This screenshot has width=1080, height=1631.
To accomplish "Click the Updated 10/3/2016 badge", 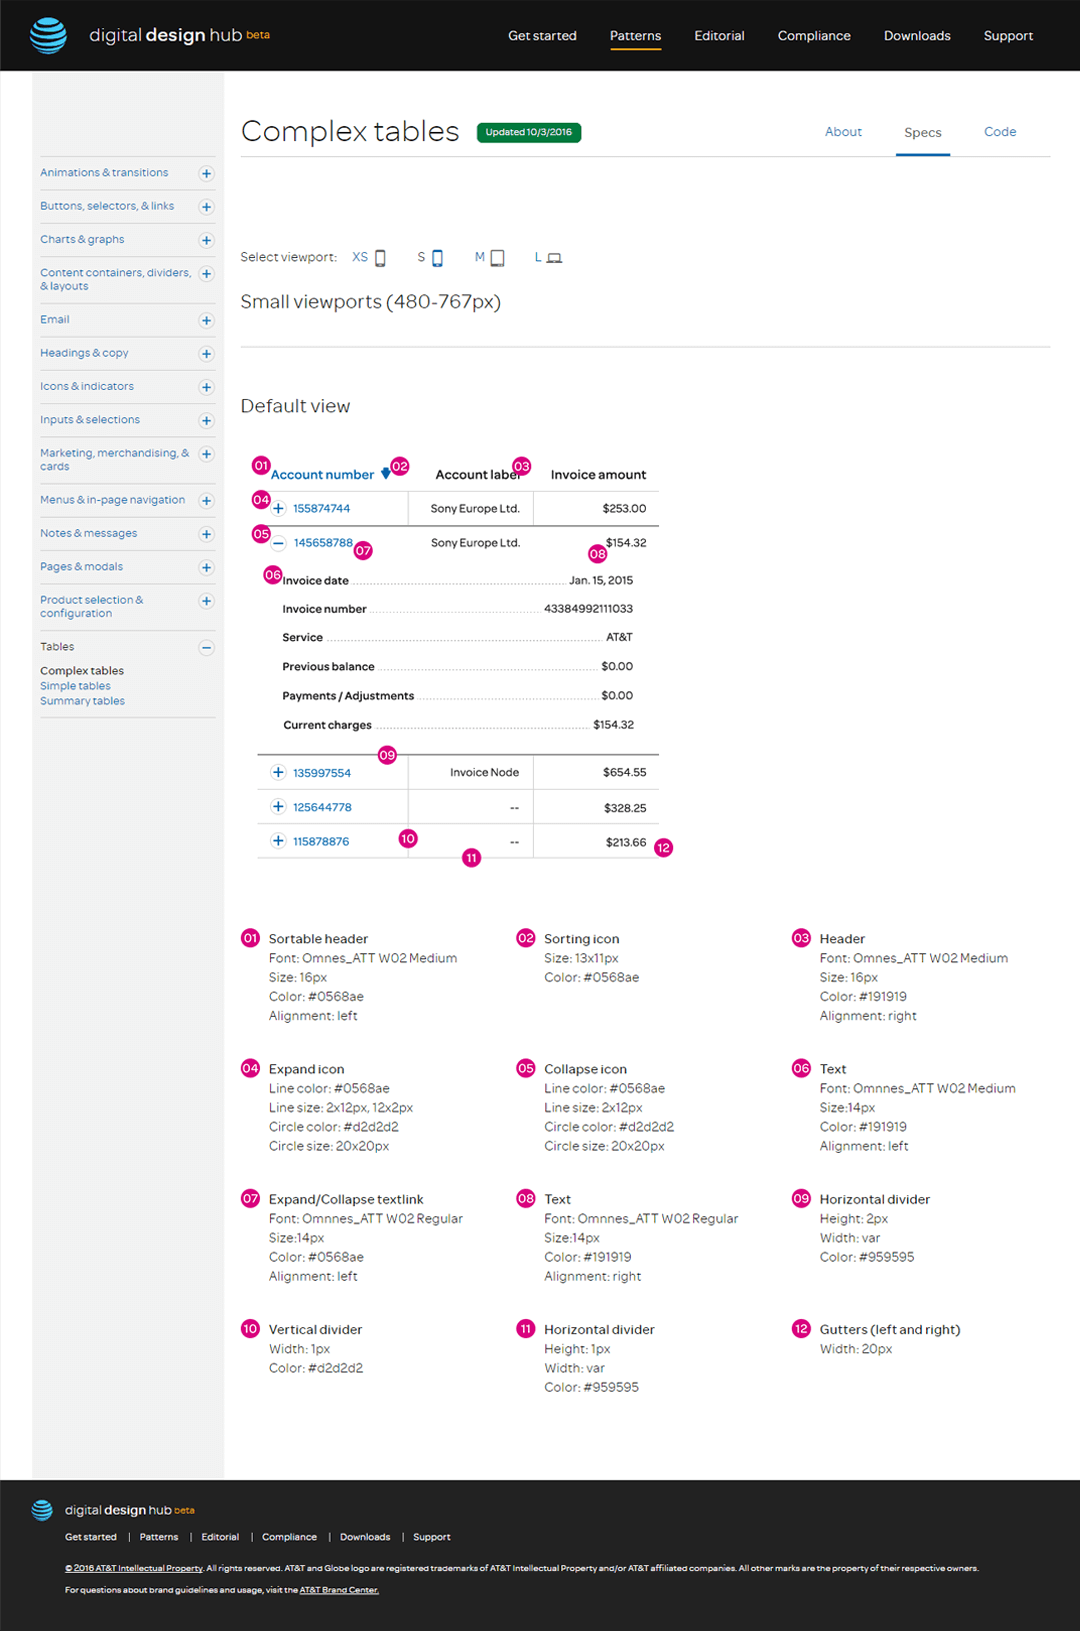I will click(529, 132).
